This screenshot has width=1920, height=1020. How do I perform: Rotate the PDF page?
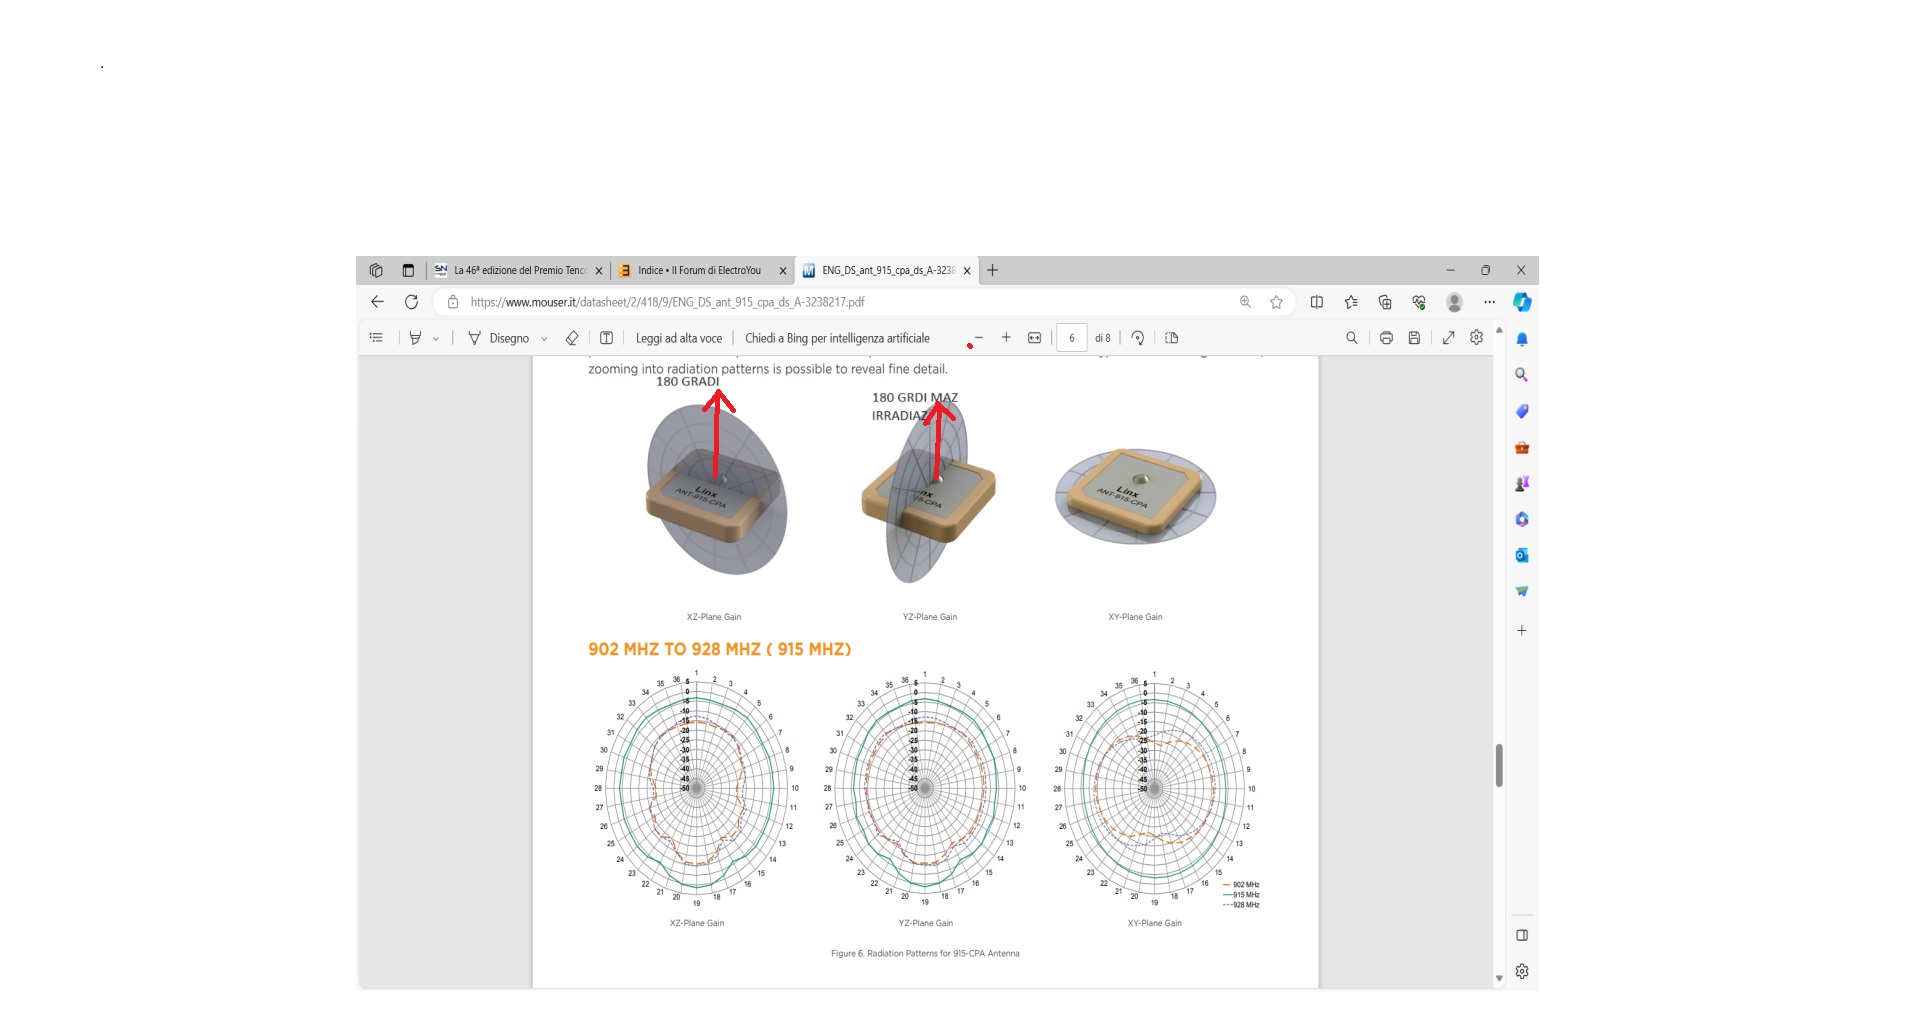coord(1138,338)
